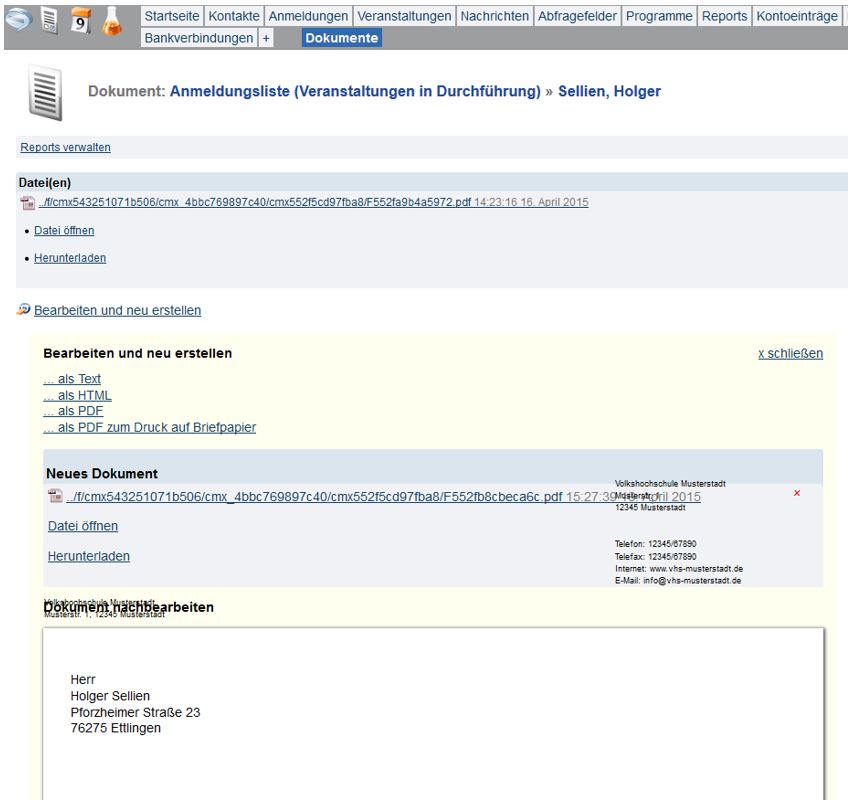
Task: Click magnifier icon next to Bearbeiten und neu erstellen
Action: tap(24, 310)
